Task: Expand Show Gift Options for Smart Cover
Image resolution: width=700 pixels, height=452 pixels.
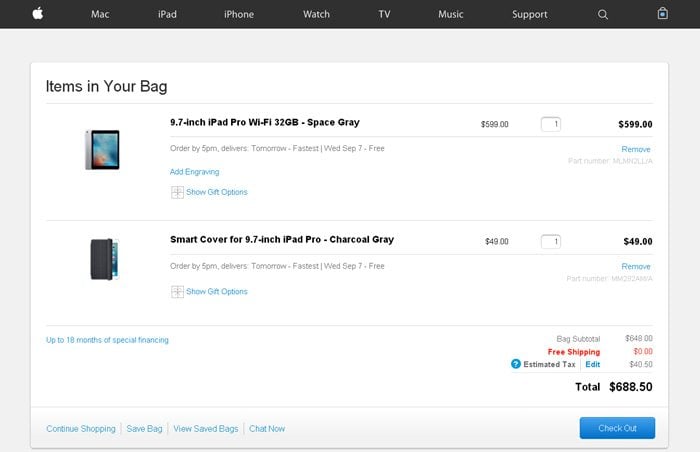Action: [216, 292]
